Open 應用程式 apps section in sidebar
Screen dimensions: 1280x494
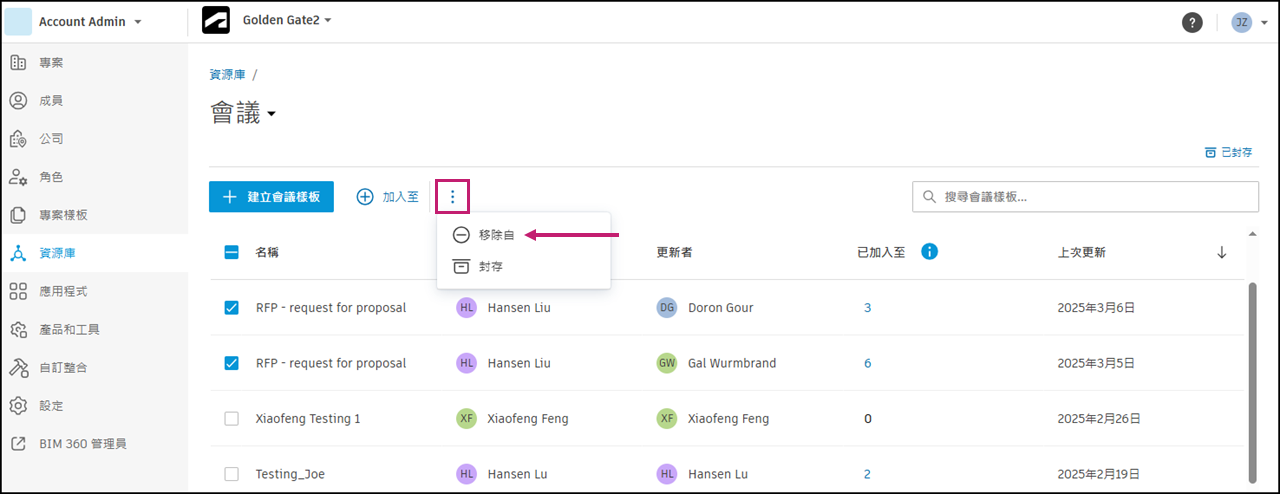coord(62,291)
